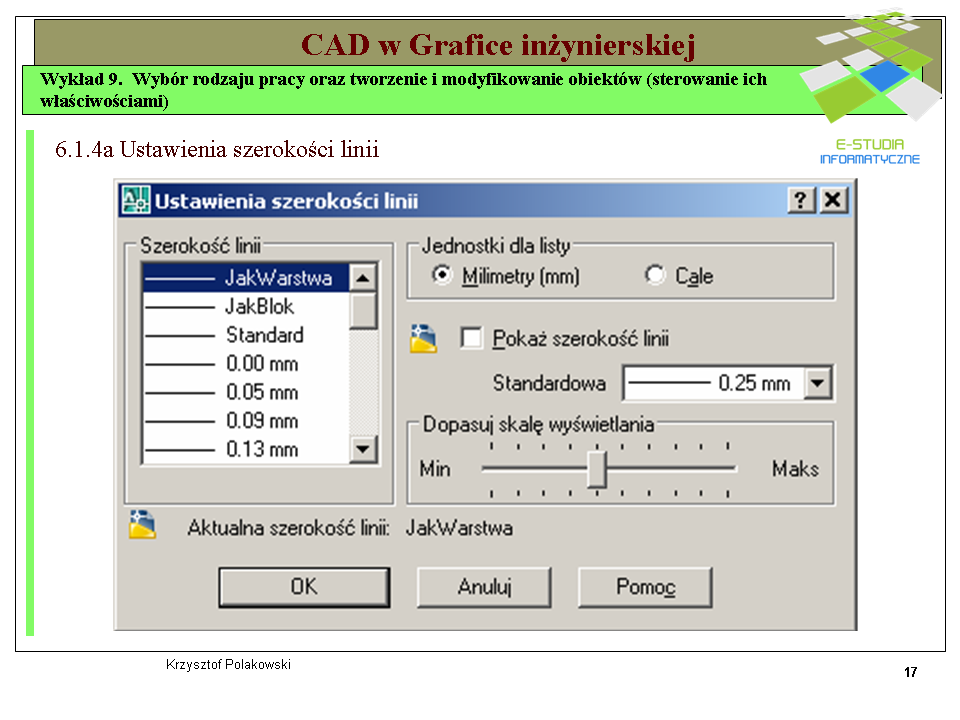Viewport: 960px width, 720px height.
Task: Click the 0.25 mm value in Standardowa field
Action: point(754,383)
